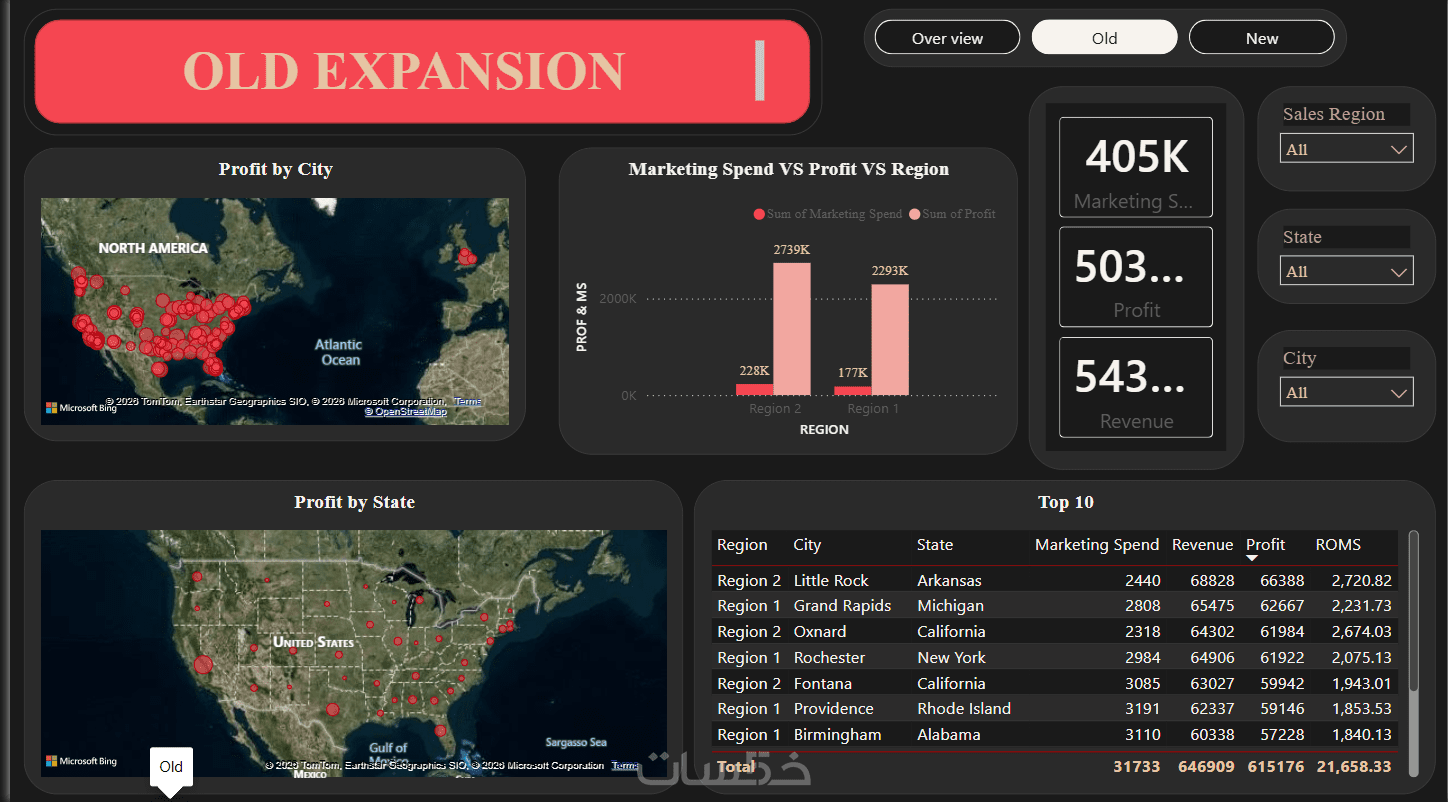Expand the State filter dropdown
The height and width of the screenshot is (802, 1448).
tap(1346, 271)
